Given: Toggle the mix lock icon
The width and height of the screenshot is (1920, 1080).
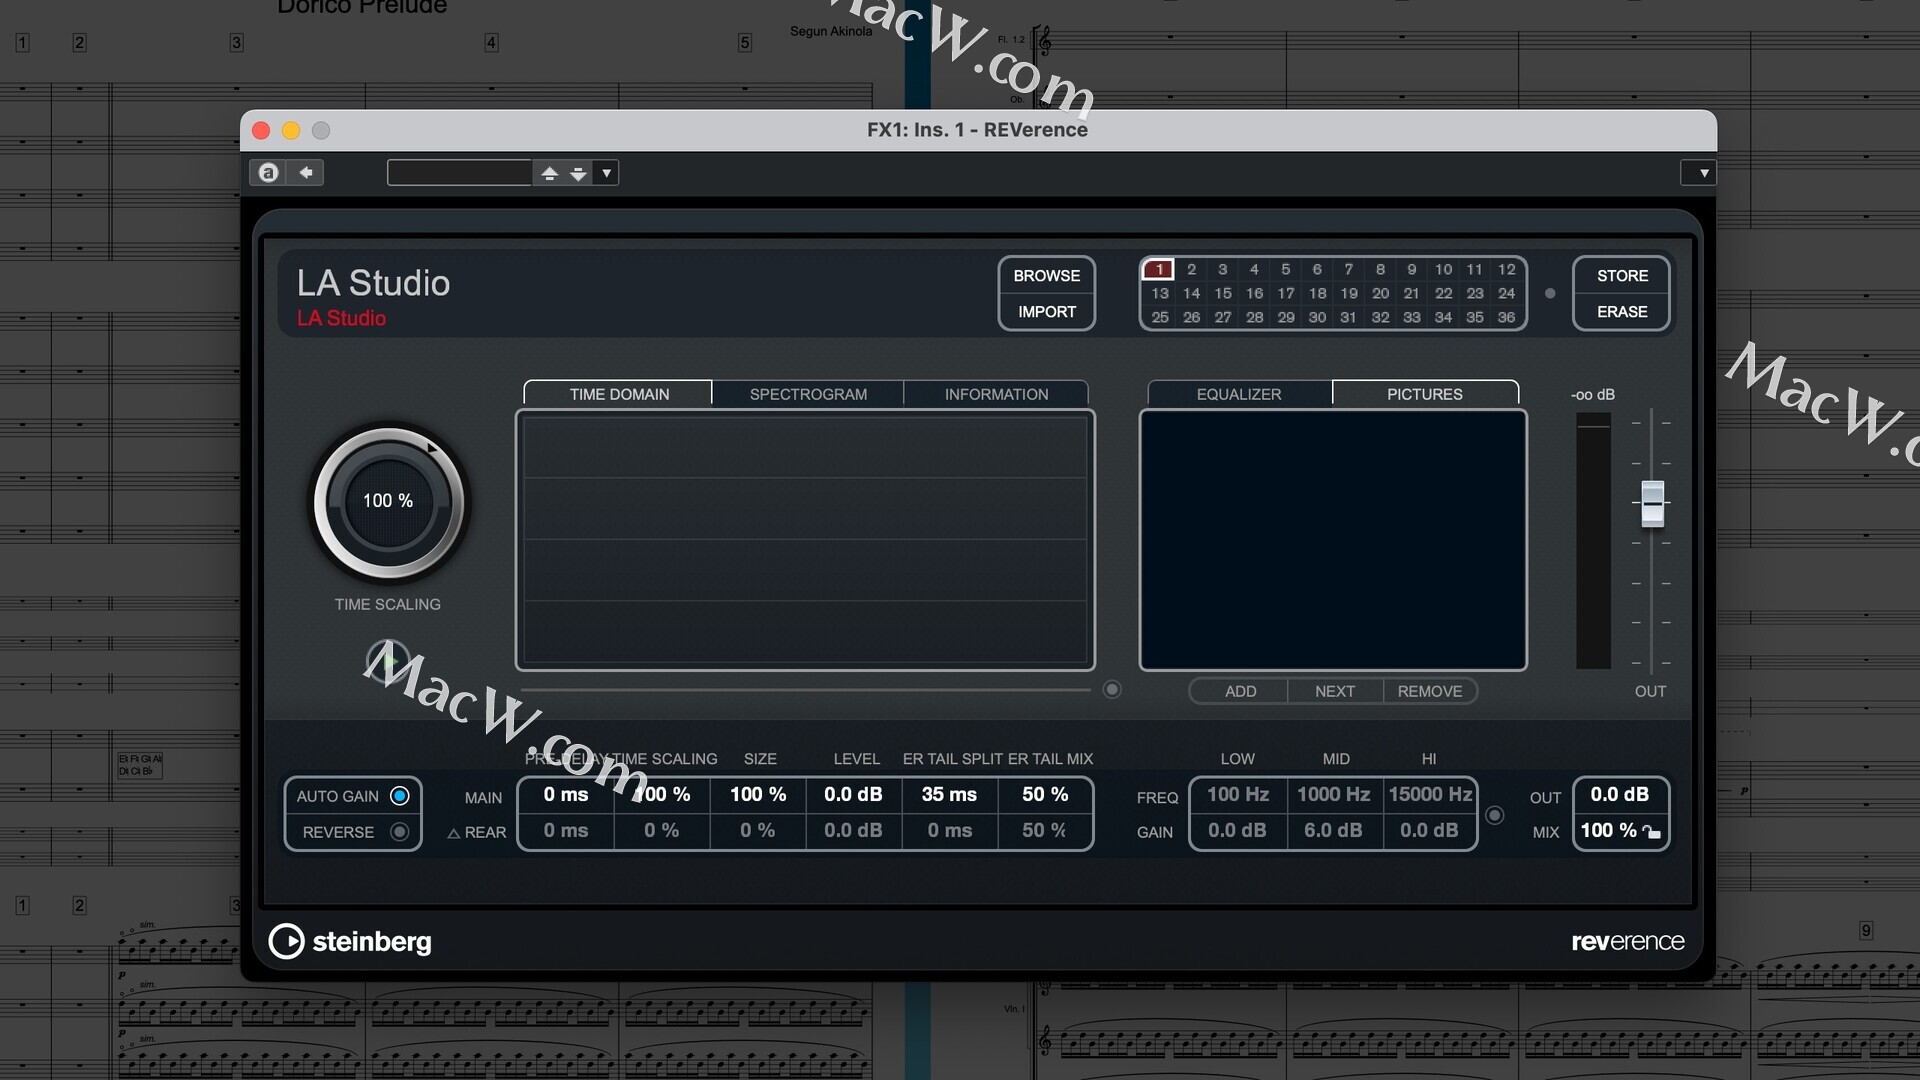Looking at the screenshot, I should point(1652,832).
